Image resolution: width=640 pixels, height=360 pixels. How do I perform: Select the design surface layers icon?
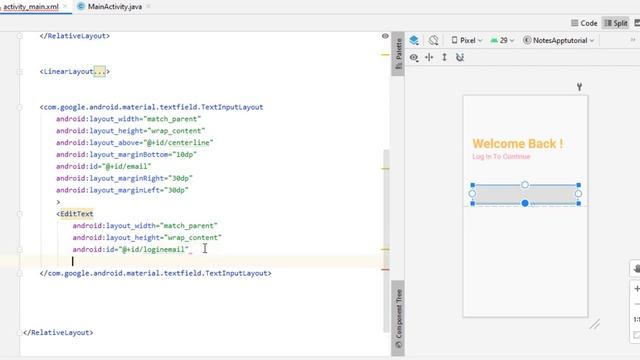(414, 40)
